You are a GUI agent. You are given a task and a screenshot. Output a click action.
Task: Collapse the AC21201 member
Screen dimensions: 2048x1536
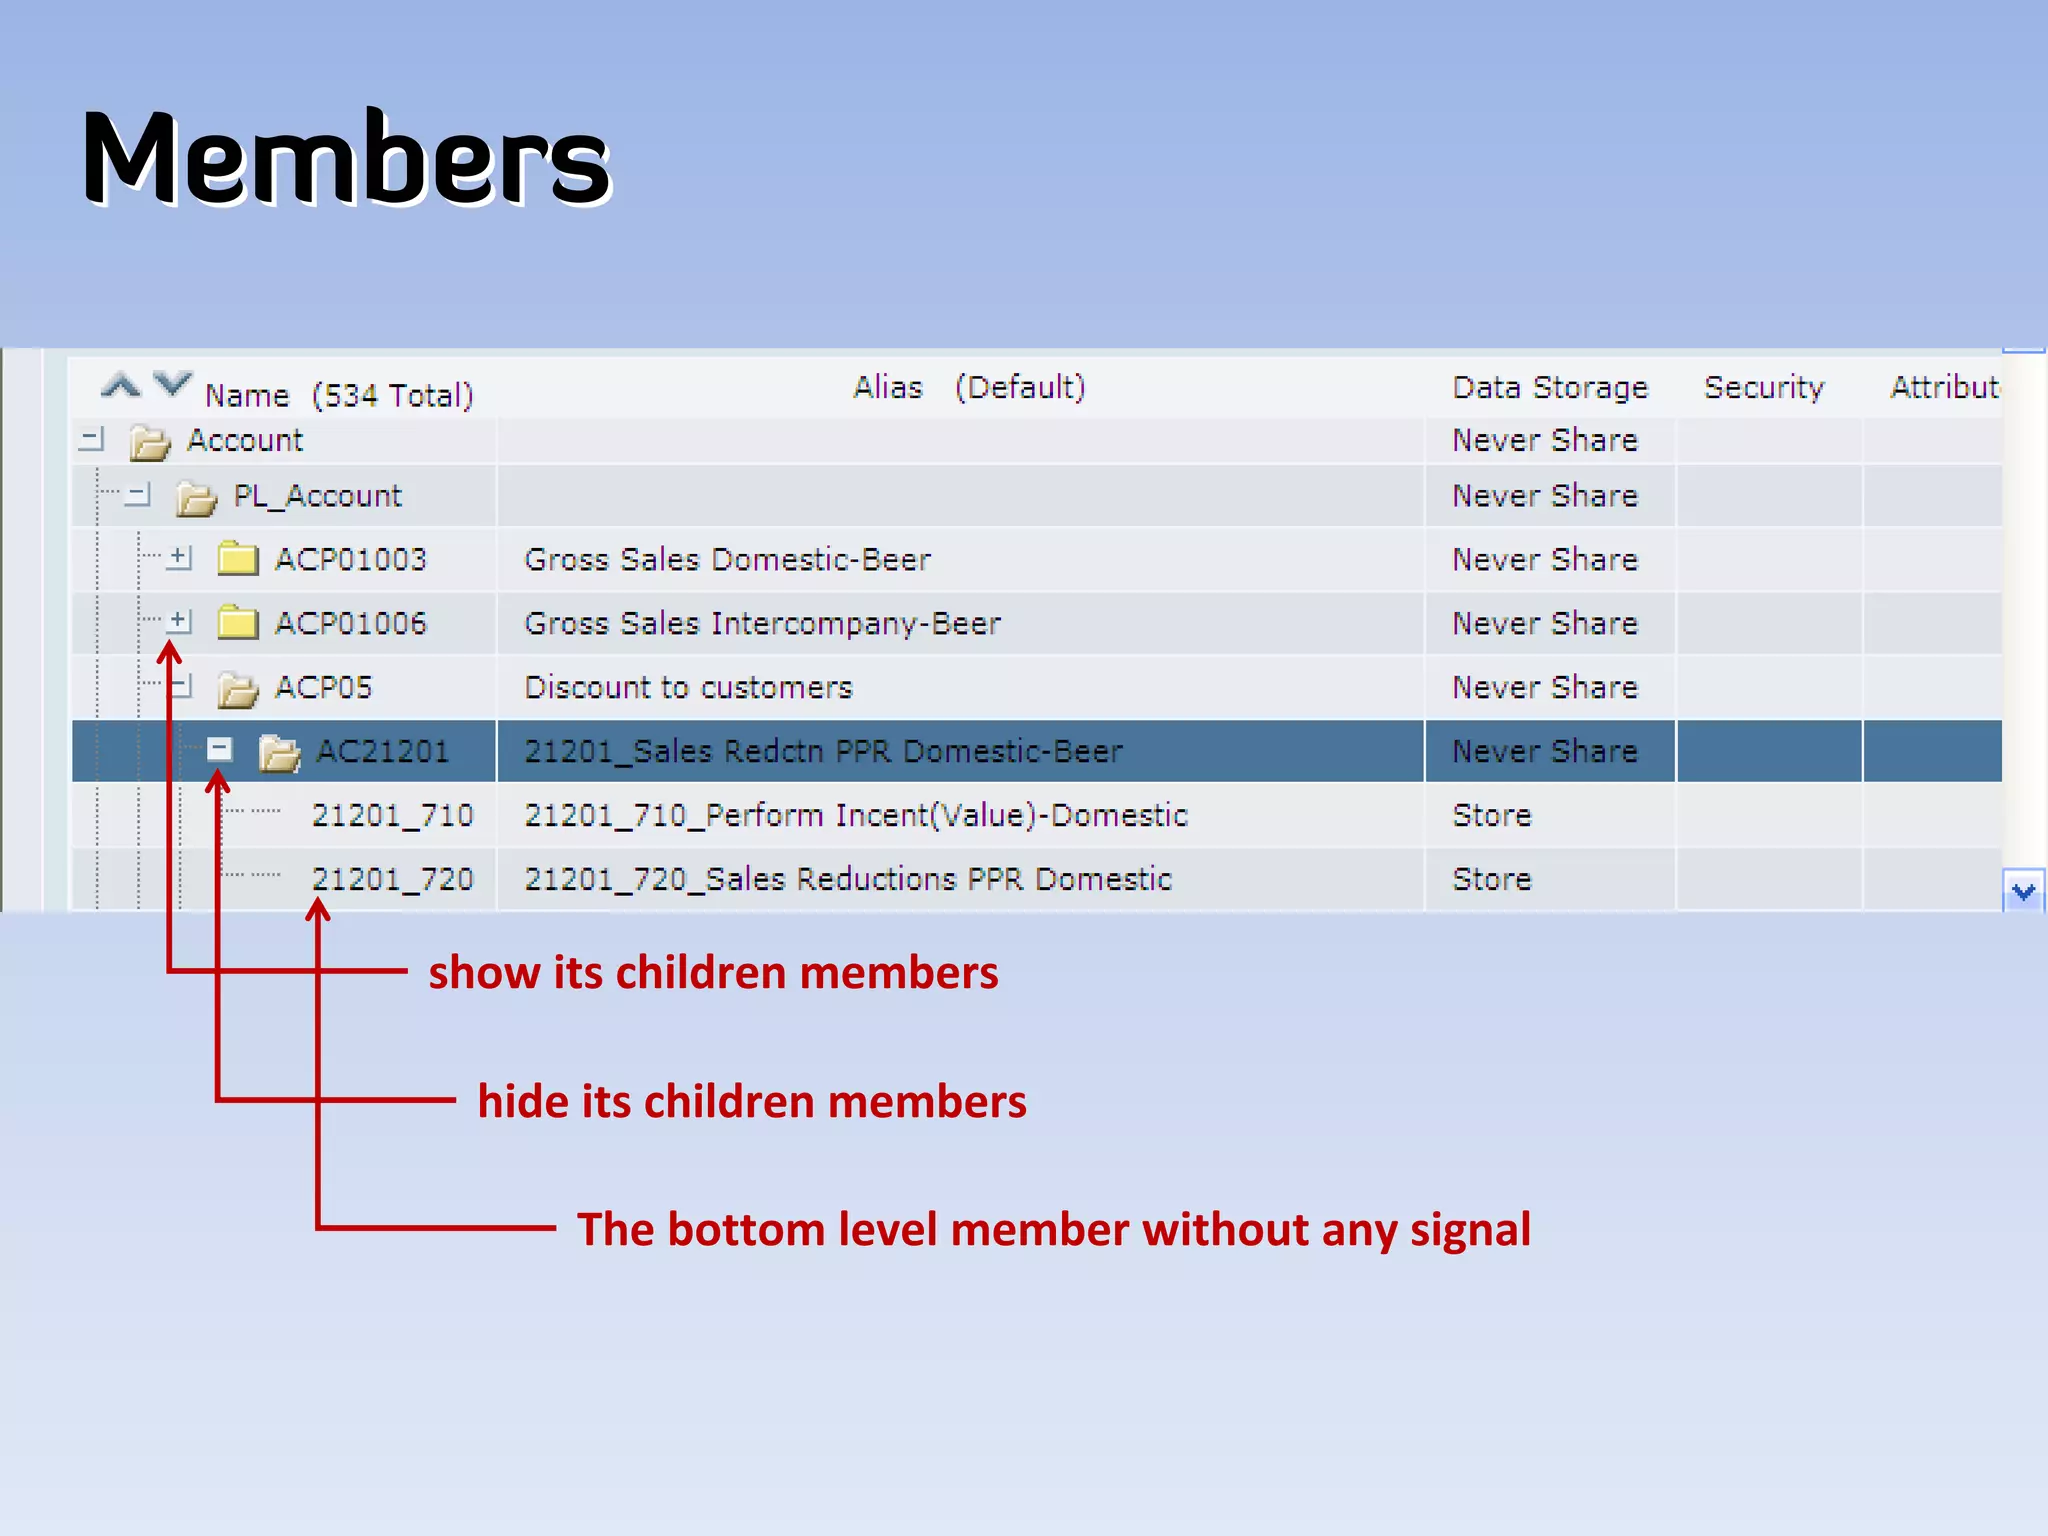[x=220, y=749]
